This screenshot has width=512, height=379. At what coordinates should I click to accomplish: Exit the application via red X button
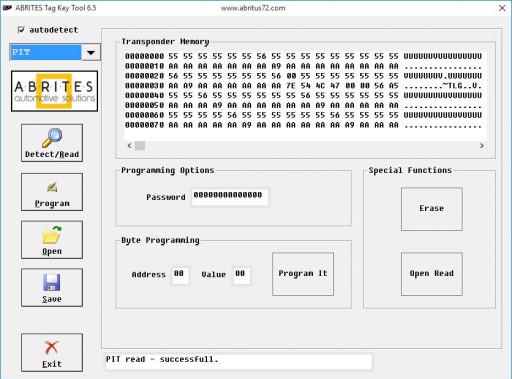pos(52,352)
